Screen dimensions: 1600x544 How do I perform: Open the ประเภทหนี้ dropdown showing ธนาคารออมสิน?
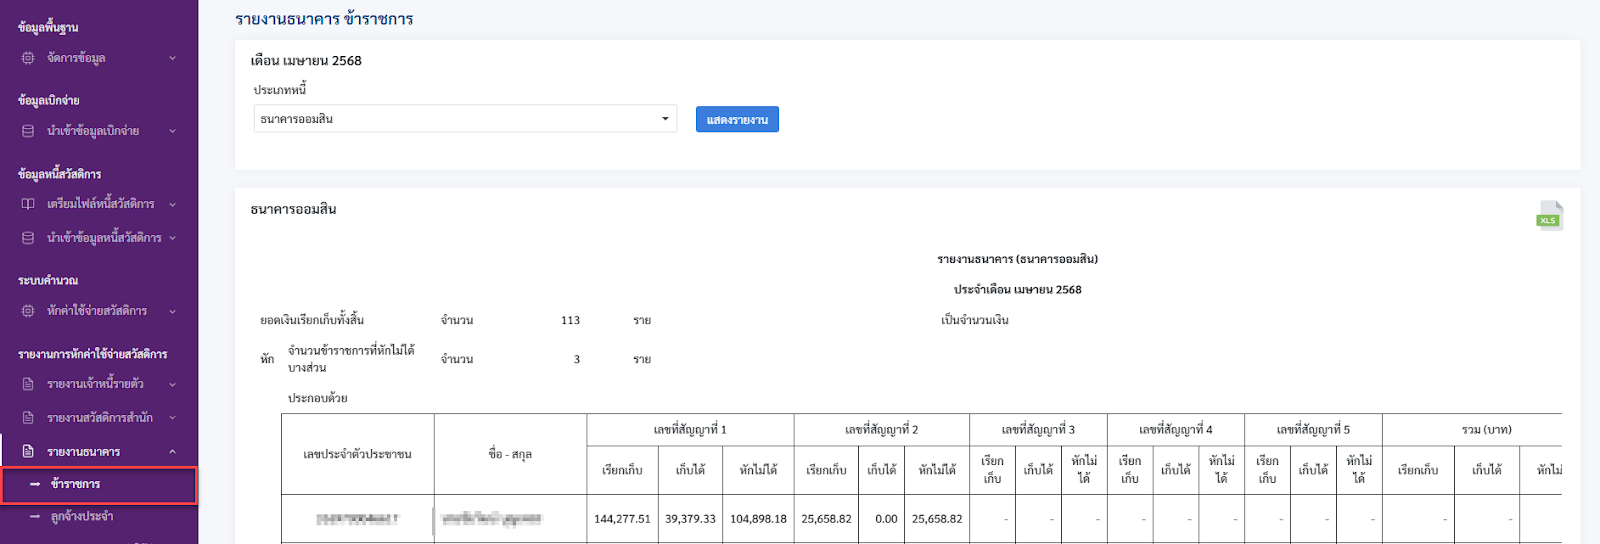(465, 119)
